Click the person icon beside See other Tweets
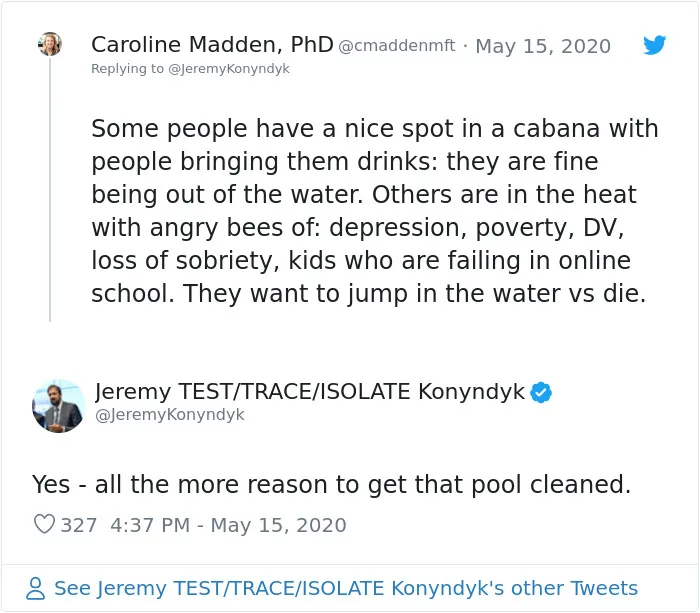This screenshot has width=700, height=613. (35, 588)
